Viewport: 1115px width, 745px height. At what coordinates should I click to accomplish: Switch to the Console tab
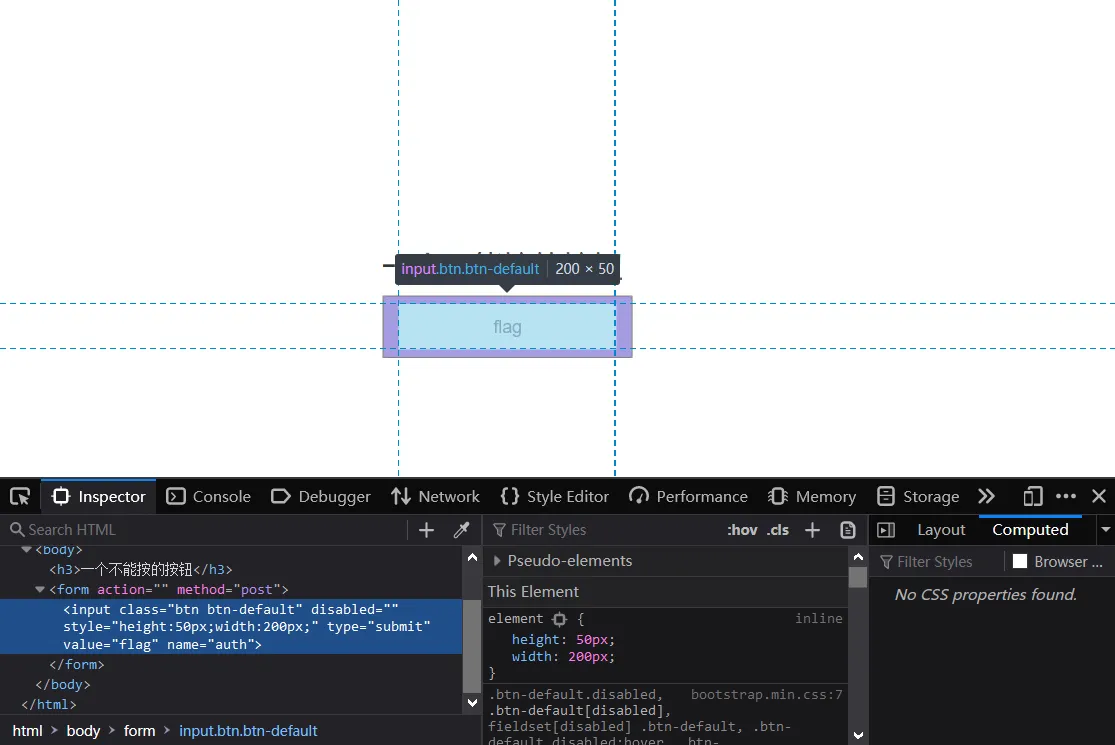click(208, 496)
